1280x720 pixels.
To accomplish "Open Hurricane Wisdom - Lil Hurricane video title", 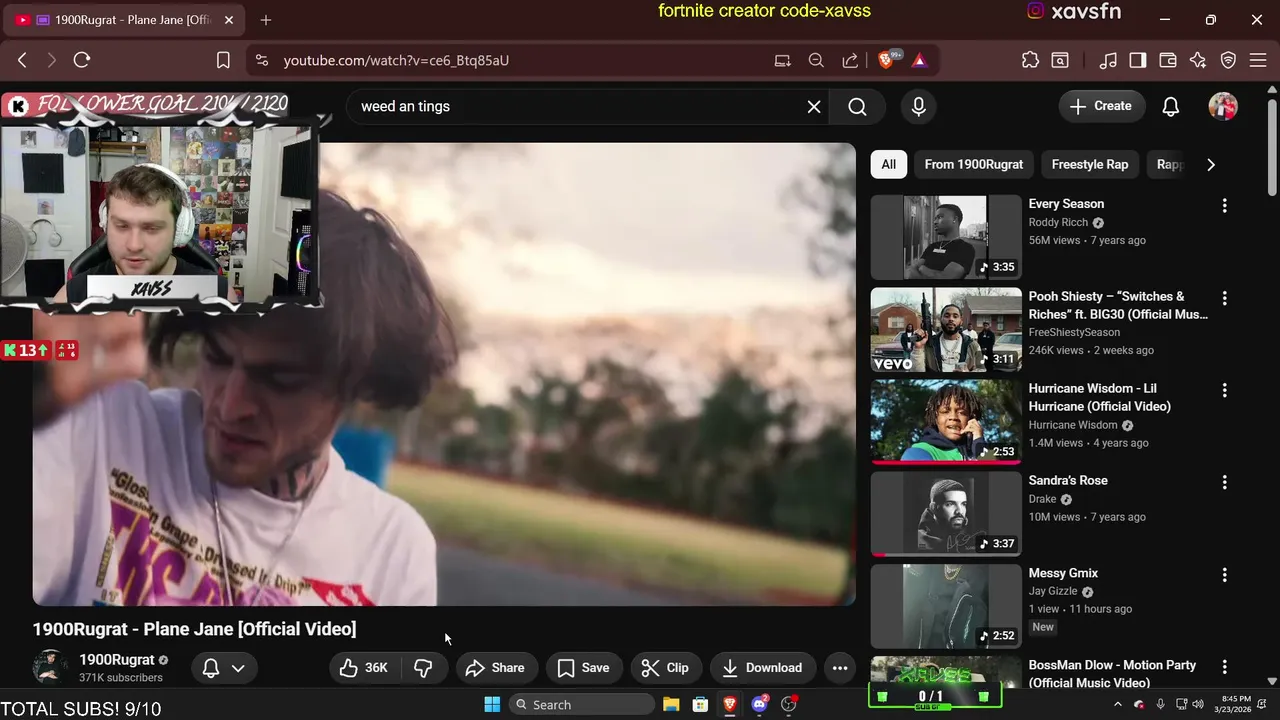I will point(1100,397).
